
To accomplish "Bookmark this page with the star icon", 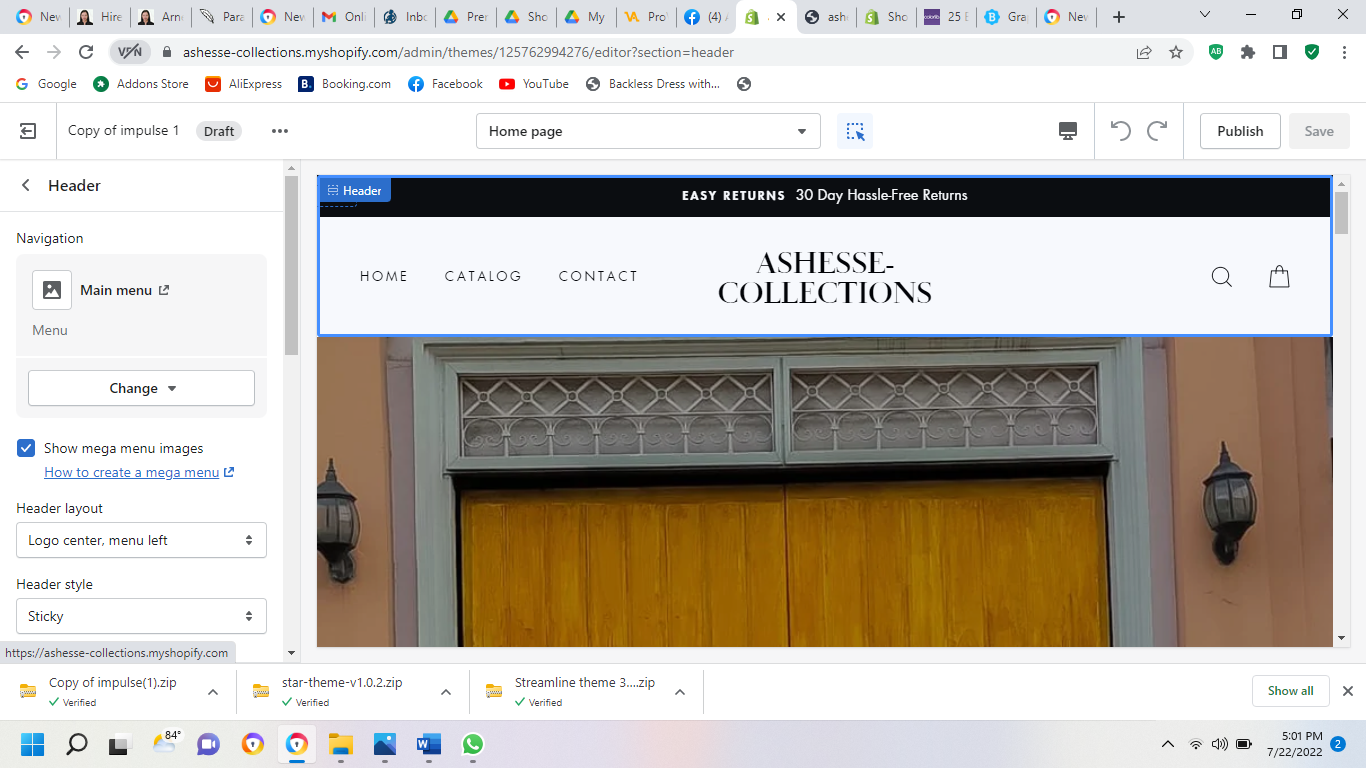I will (x=1176, y=52).
